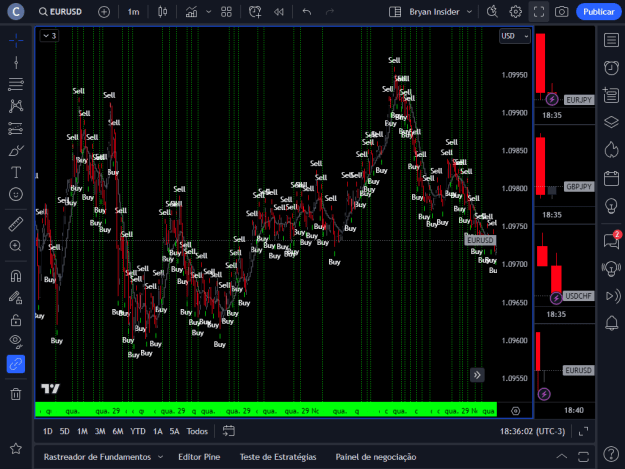Expand the Bryan Insider layout dropdown
The image size is (625, 469).
coord(470,12)
